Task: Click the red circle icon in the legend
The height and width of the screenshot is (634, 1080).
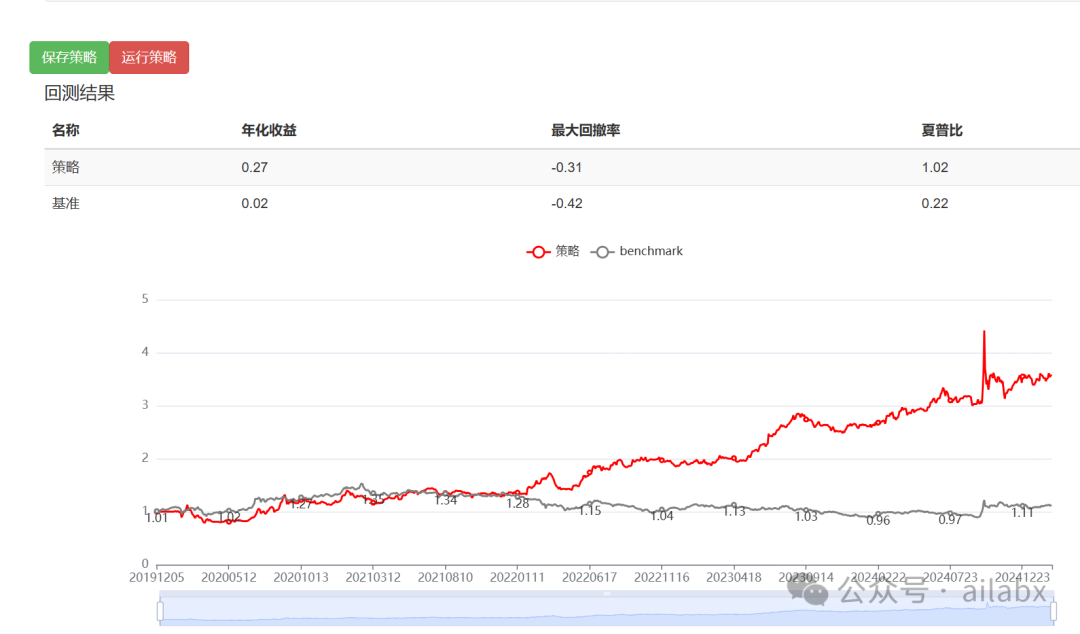Action: [537, 251]
